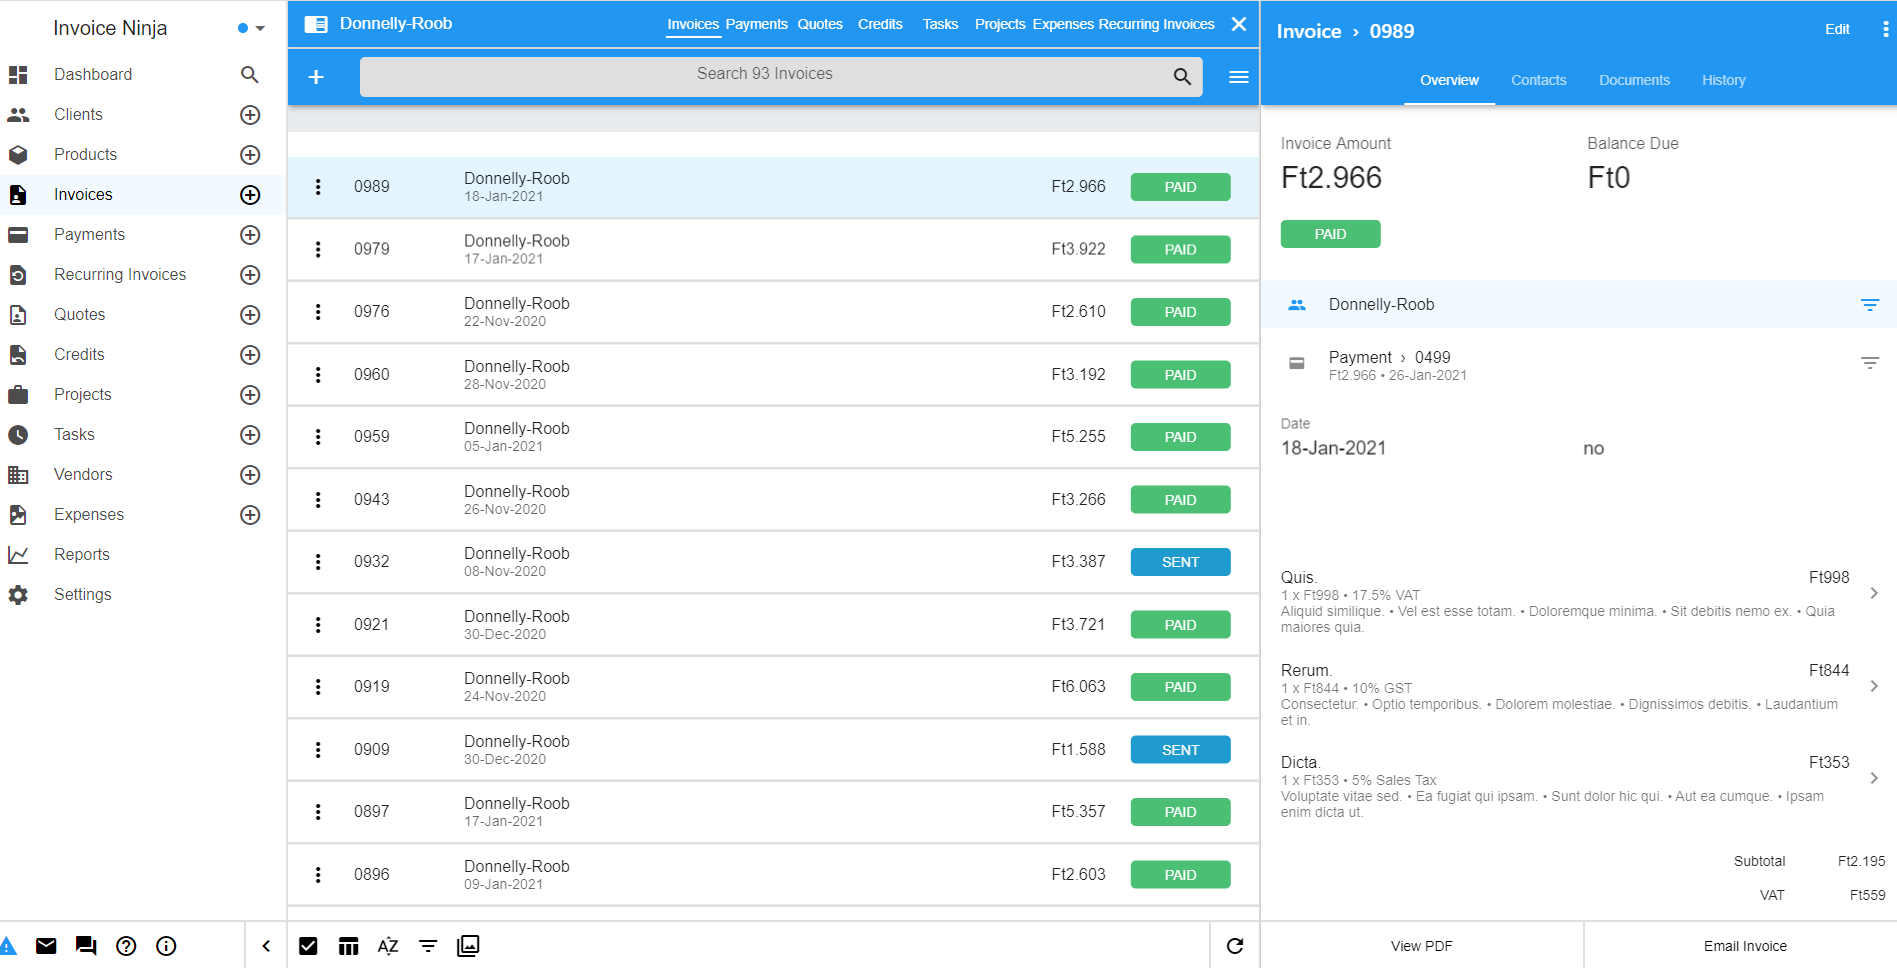Refresh the invoice list
This screenshot has height=968, width=1897.
1235,946
